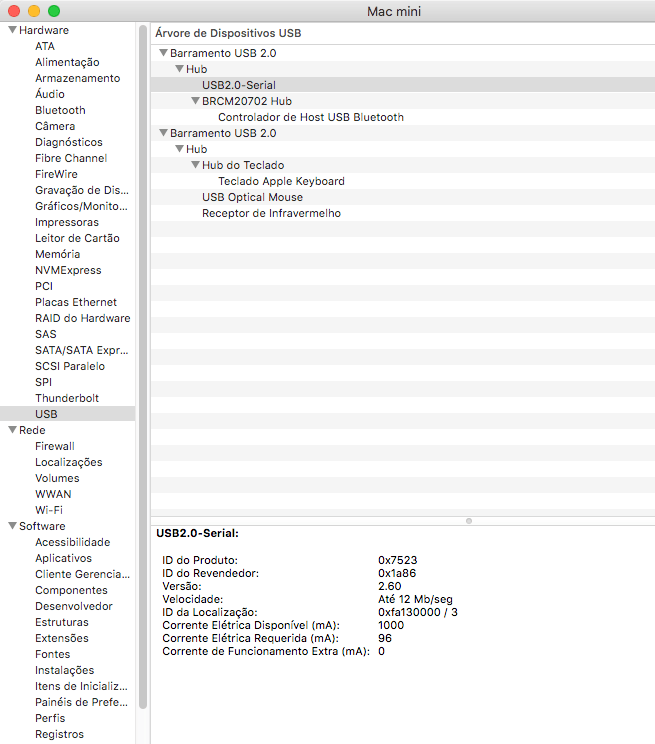Select USB2.0-Serial device row
The image size is (655, 744).
click(403, 85)
